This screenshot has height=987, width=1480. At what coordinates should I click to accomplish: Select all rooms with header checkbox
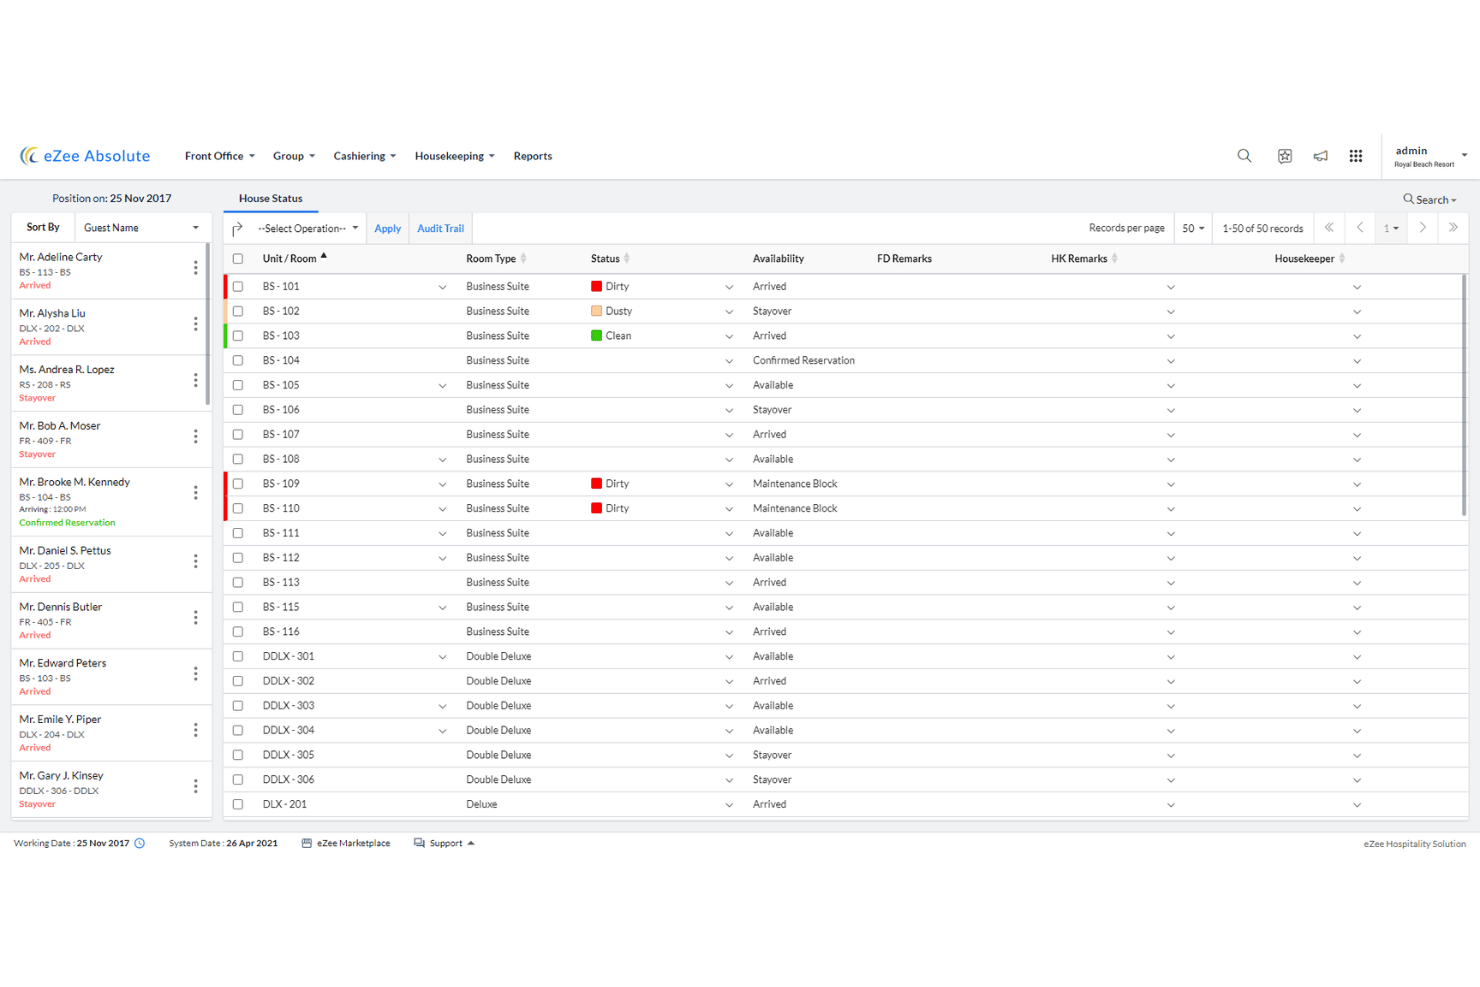click(x=238, y=259)
